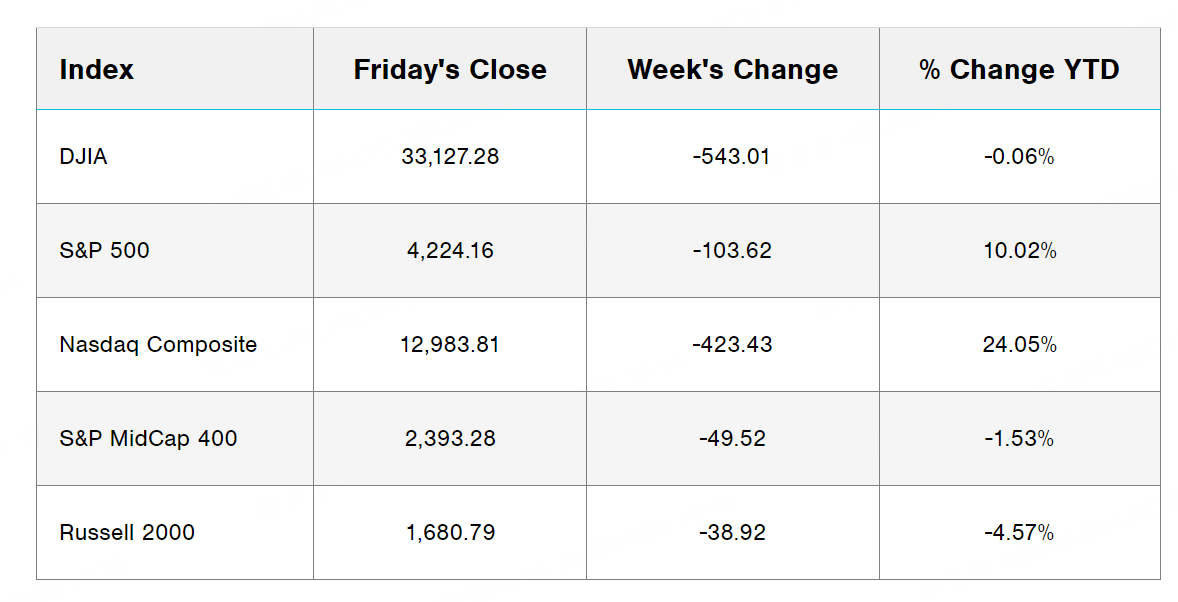This screenshot has height=602, width=1178.
Task: Select S&P 500 close 4,224.16
Action: [x=450, y=251]
